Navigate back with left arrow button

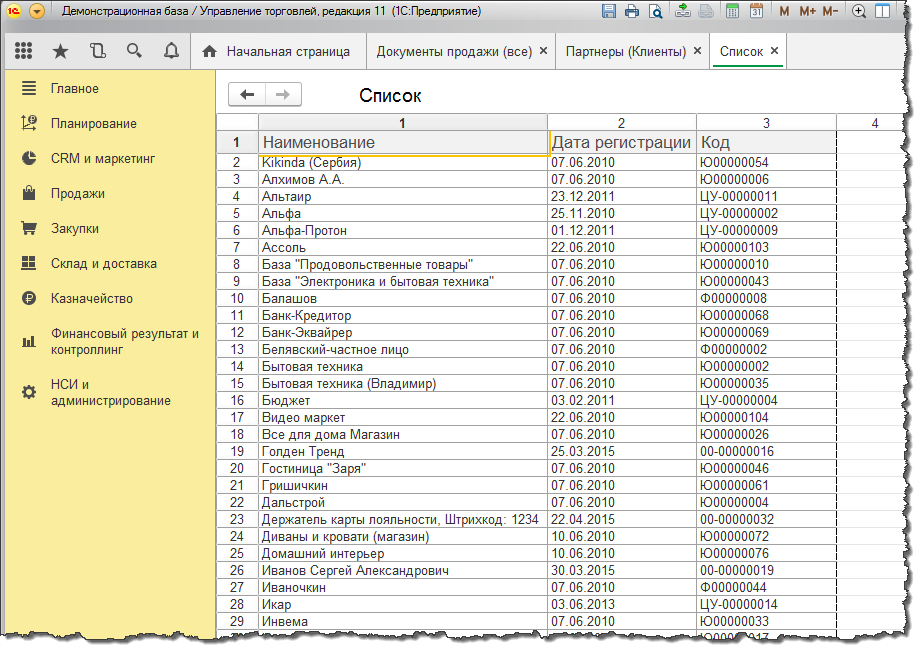(247, 94)
